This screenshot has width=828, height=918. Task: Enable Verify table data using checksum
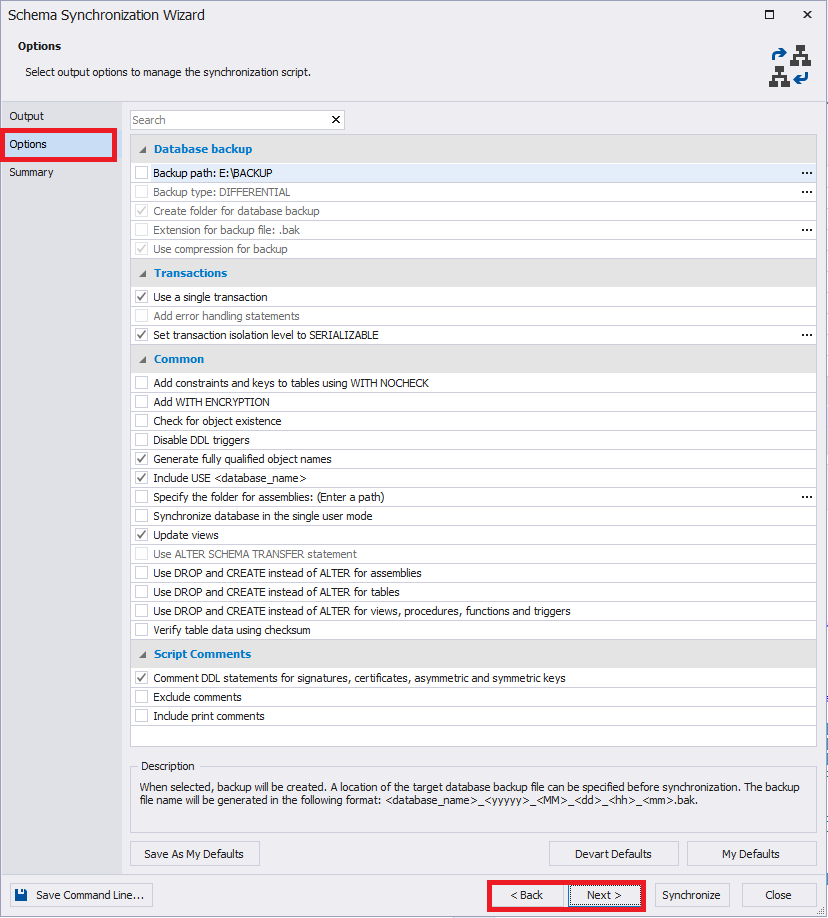point(141,630)
